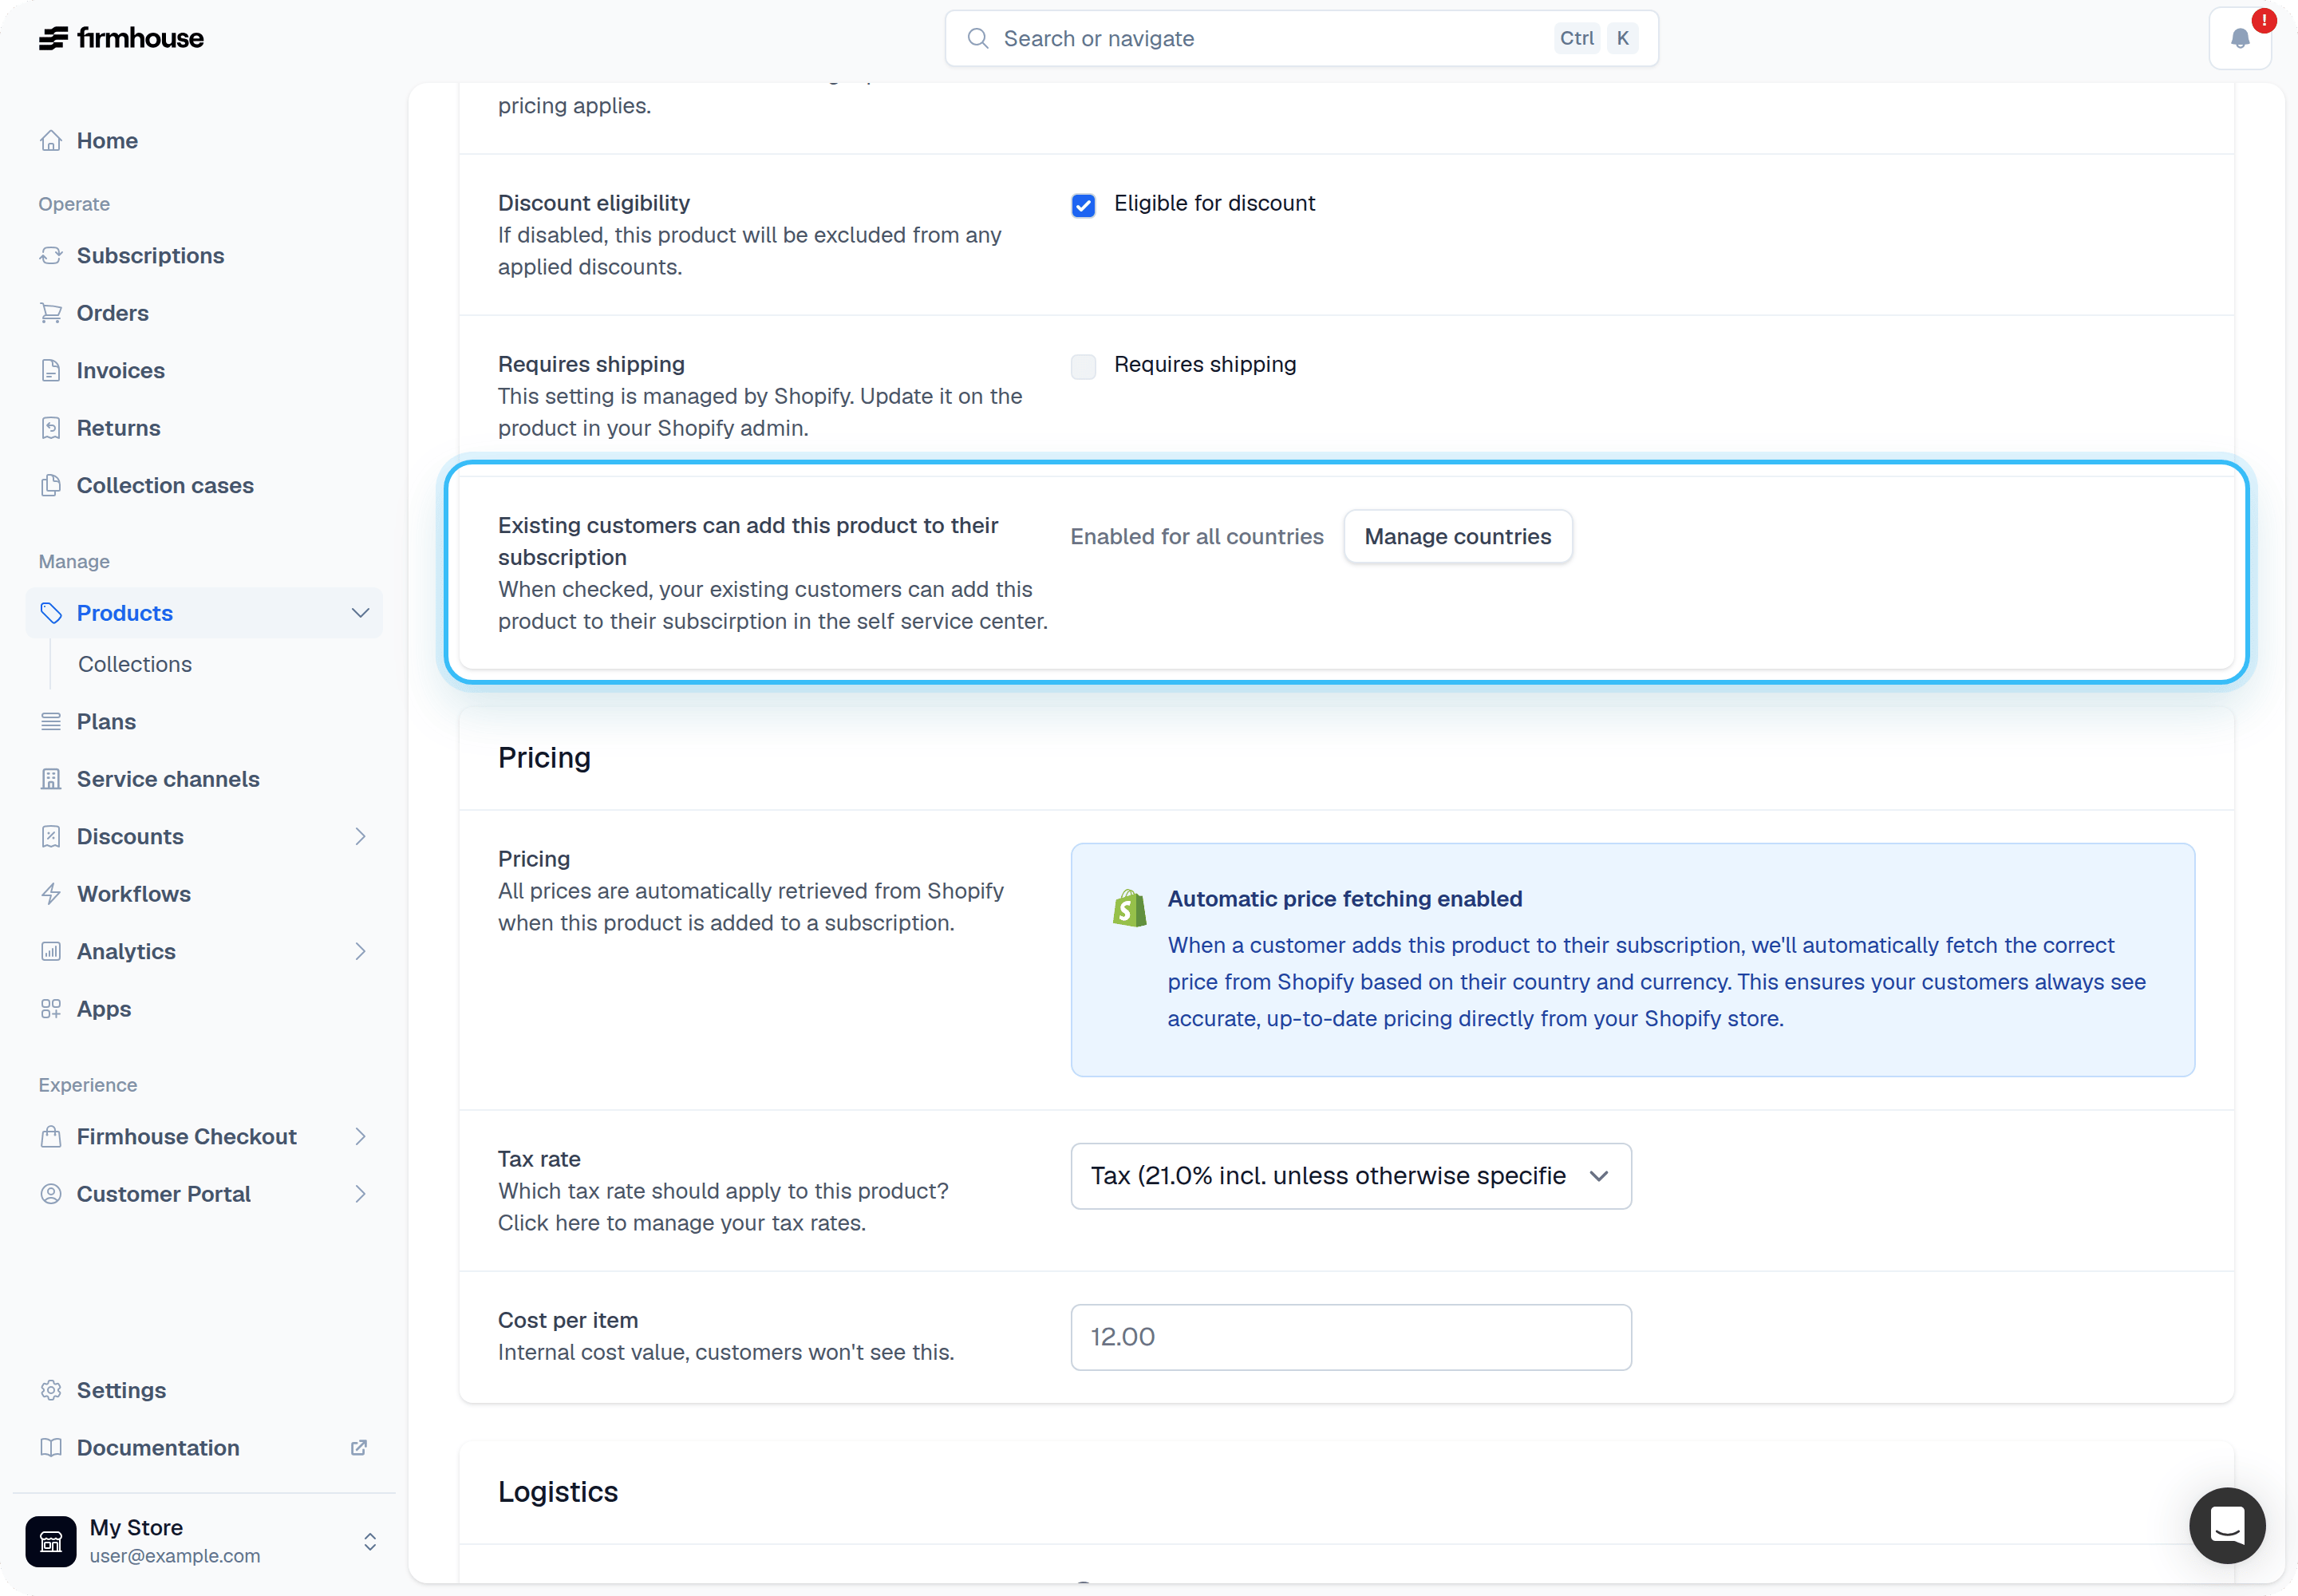Click the Orders cart icon
This screenshot has height=1596, width=2298.
coord(51,313)
